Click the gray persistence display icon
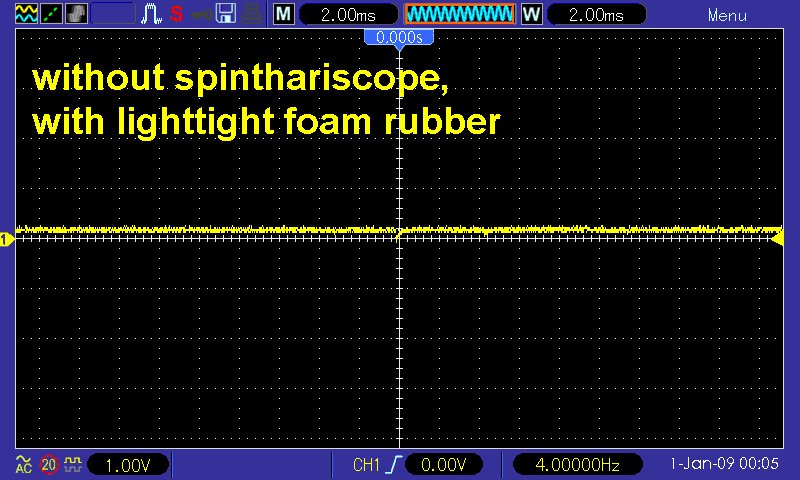Screen dimensions: 800x480 coord(77,15)
